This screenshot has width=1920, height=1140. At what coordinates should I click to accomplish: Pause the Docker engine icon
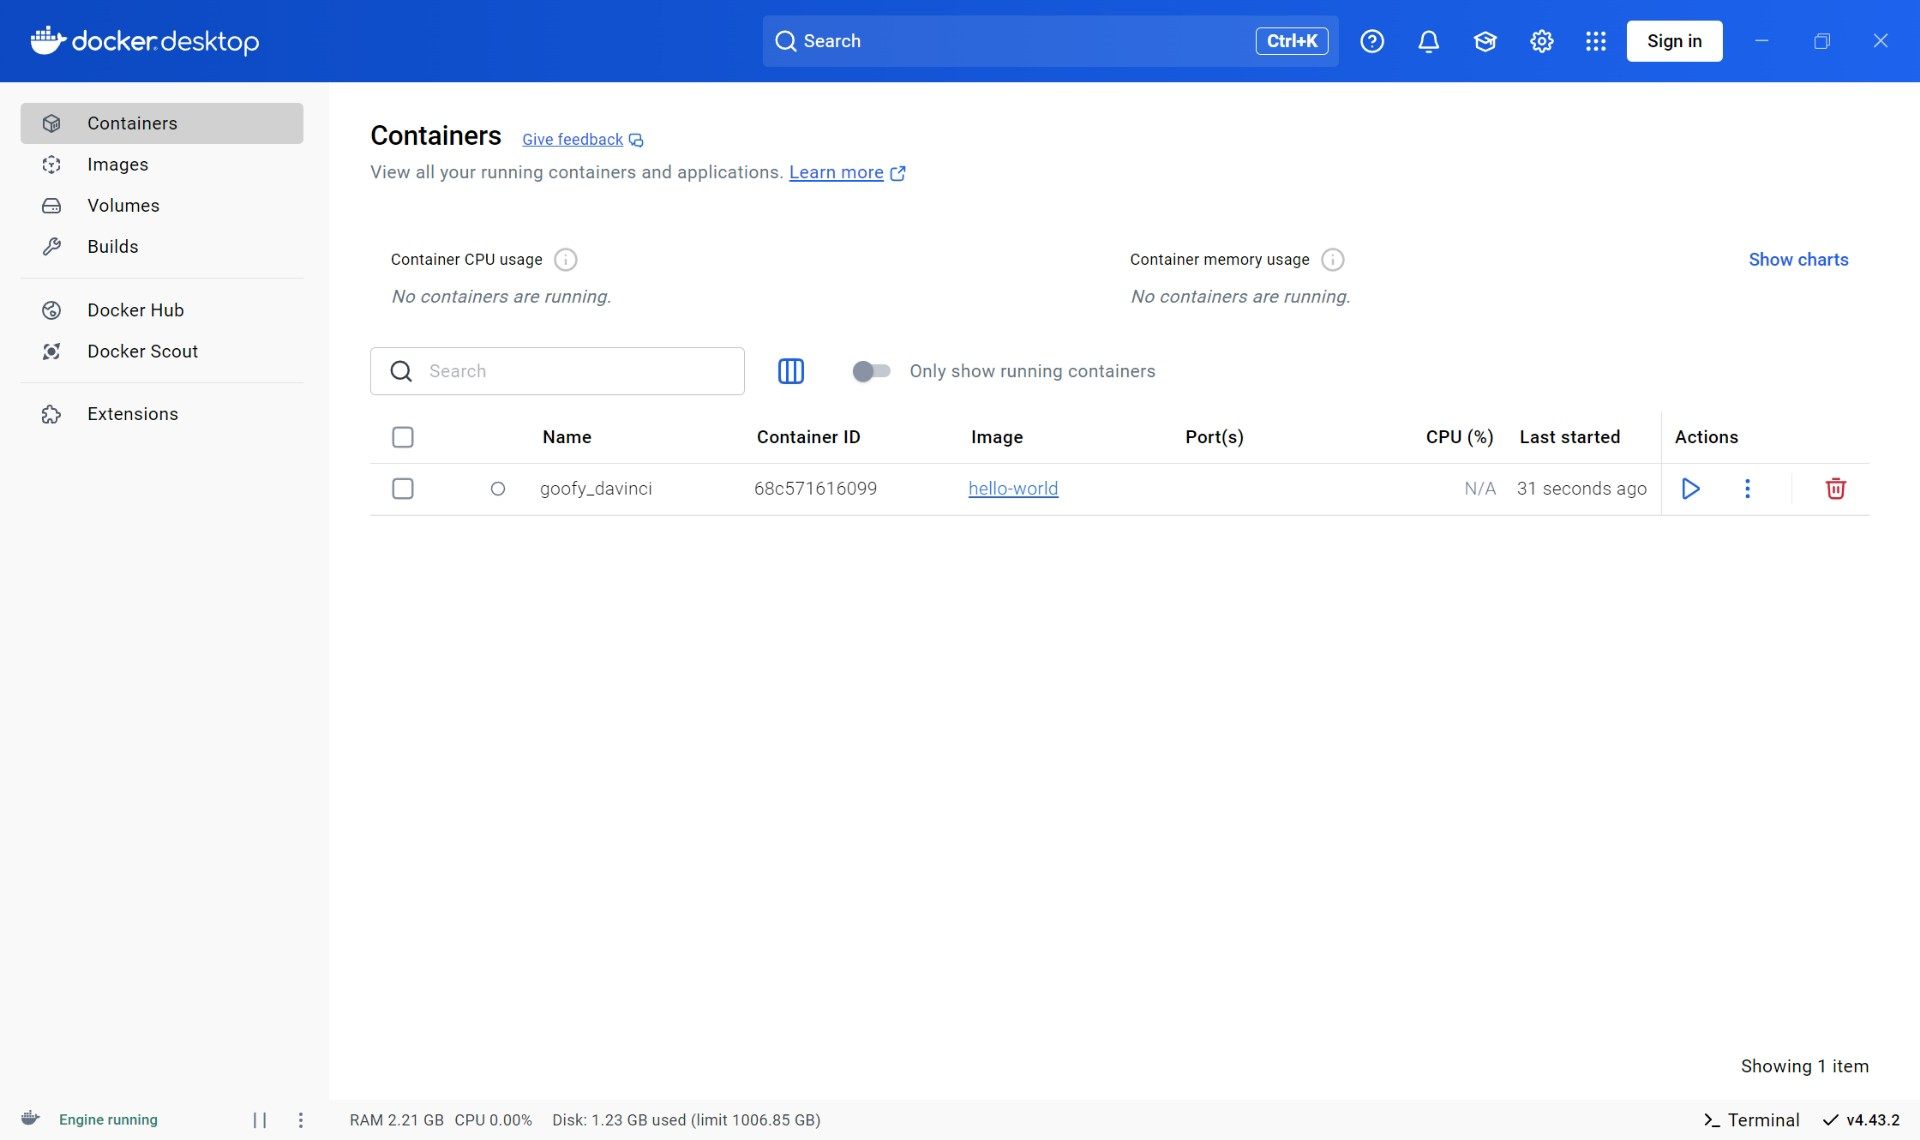(x=260, y=1120)
